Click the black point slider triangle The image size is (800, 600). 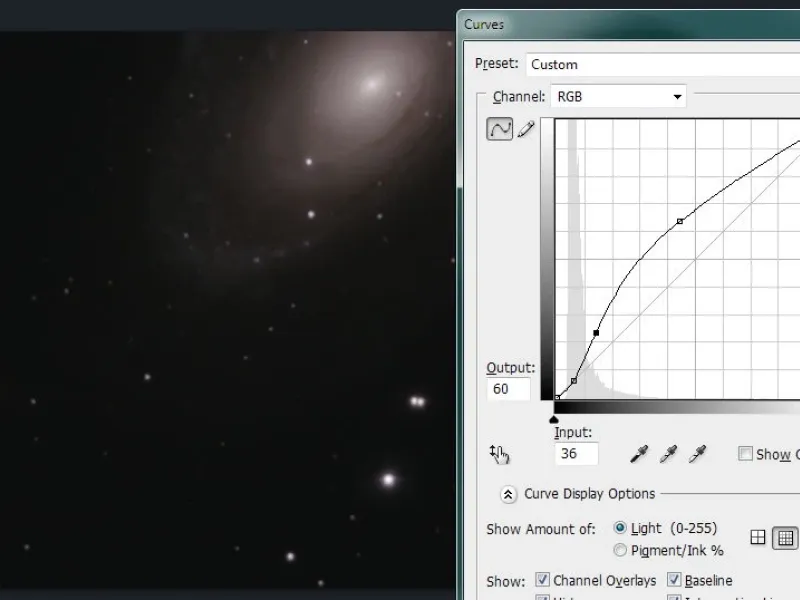tap(554, 419)
